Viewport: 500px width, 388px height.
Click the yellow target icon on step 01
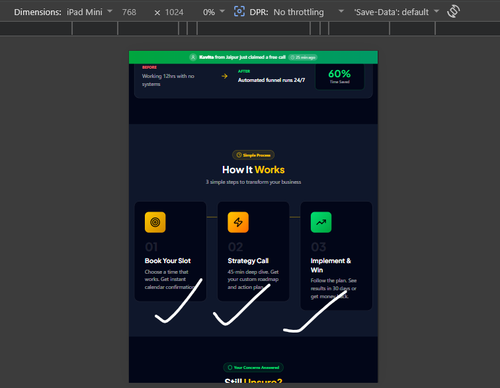click(155, 222)
